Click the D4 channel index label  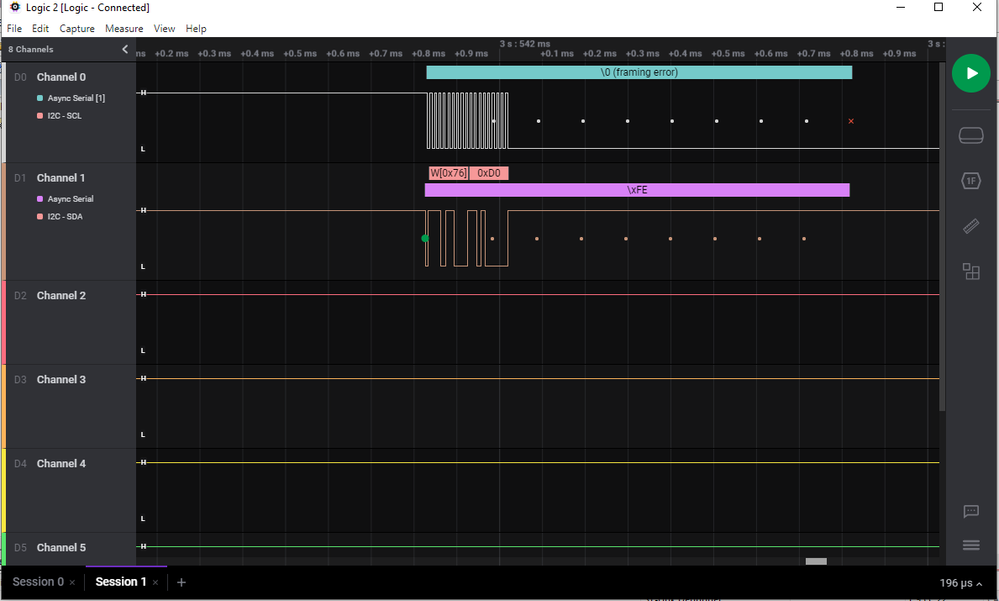[x=20, y=464]
